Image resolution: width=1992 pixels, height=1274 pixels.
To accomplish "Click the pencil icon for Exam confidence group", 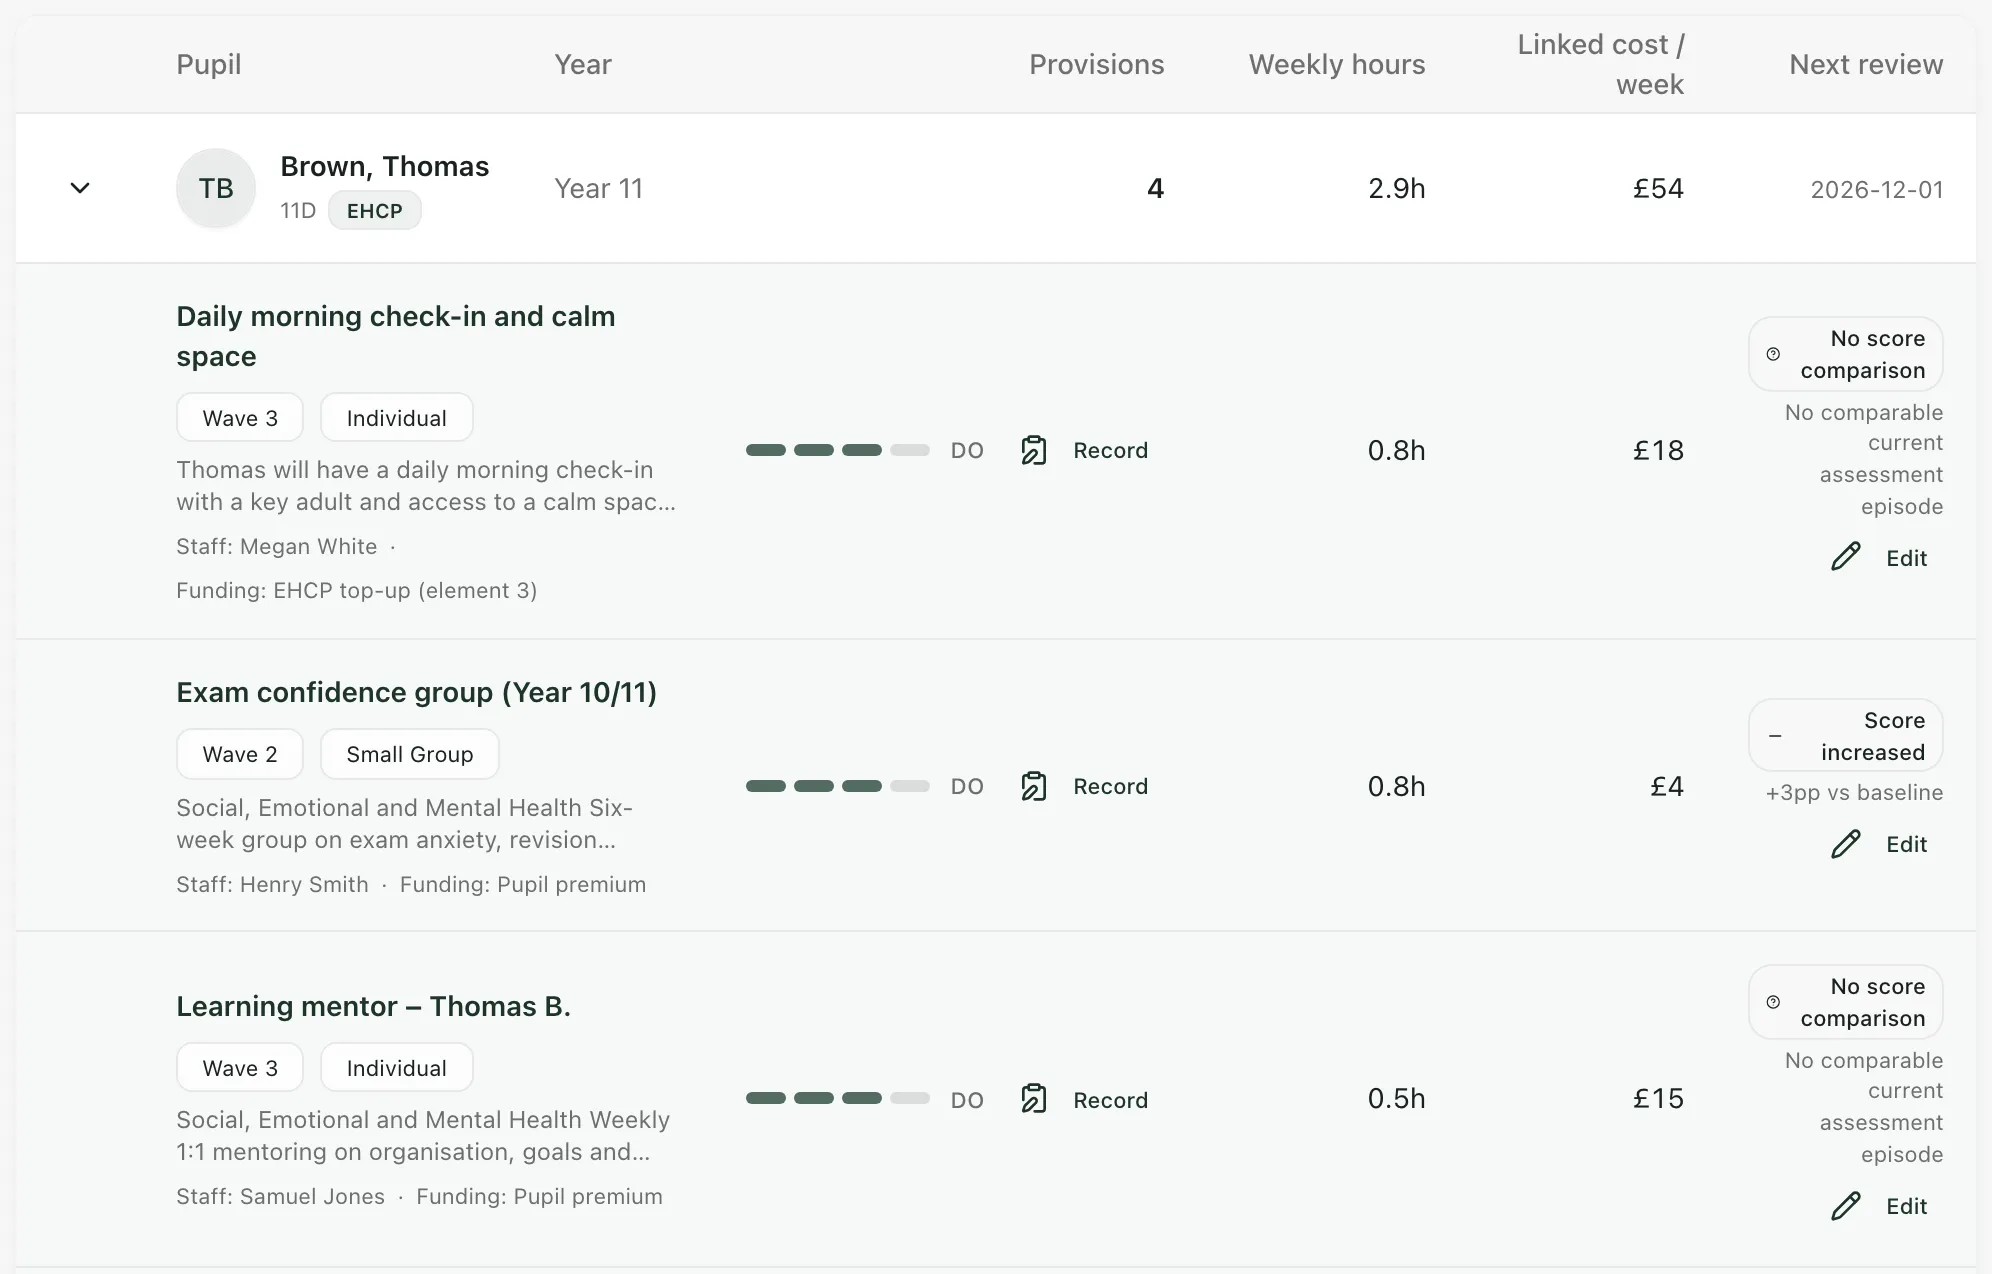I will tap(1846, 844).
